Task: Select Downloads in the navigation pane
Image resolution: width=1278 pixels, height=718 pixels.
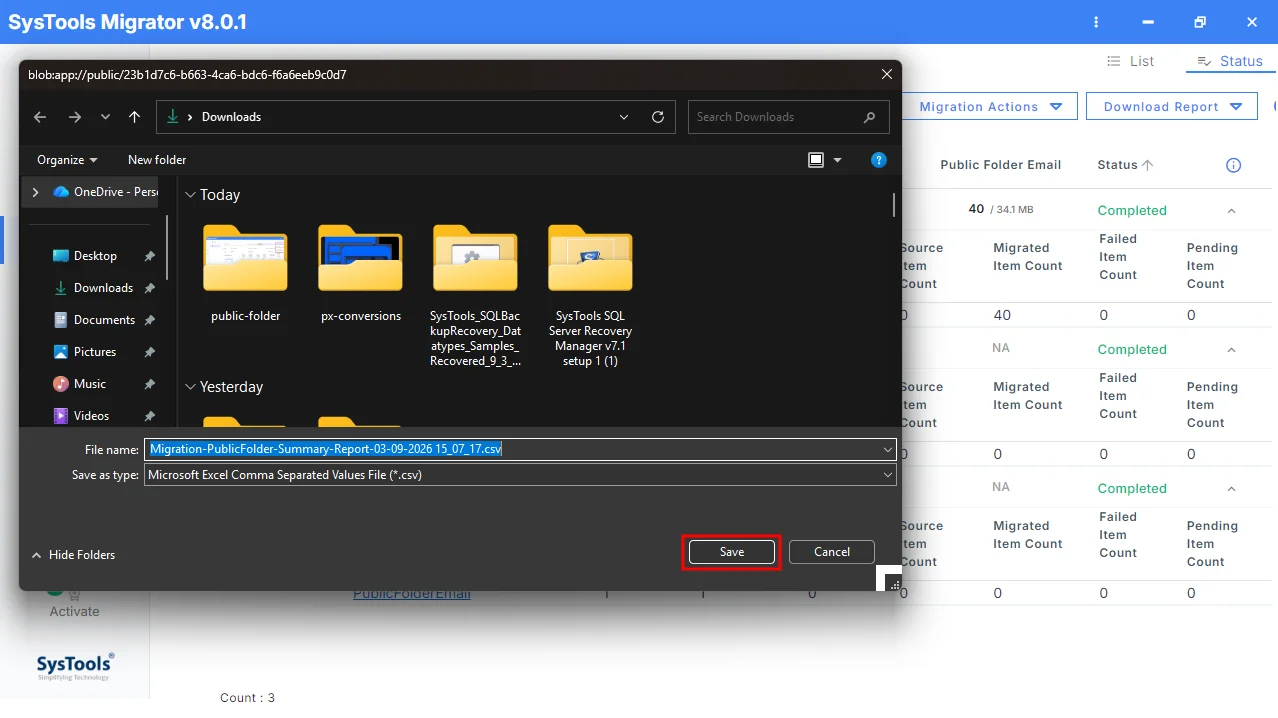Action: [x=103, y=288]
